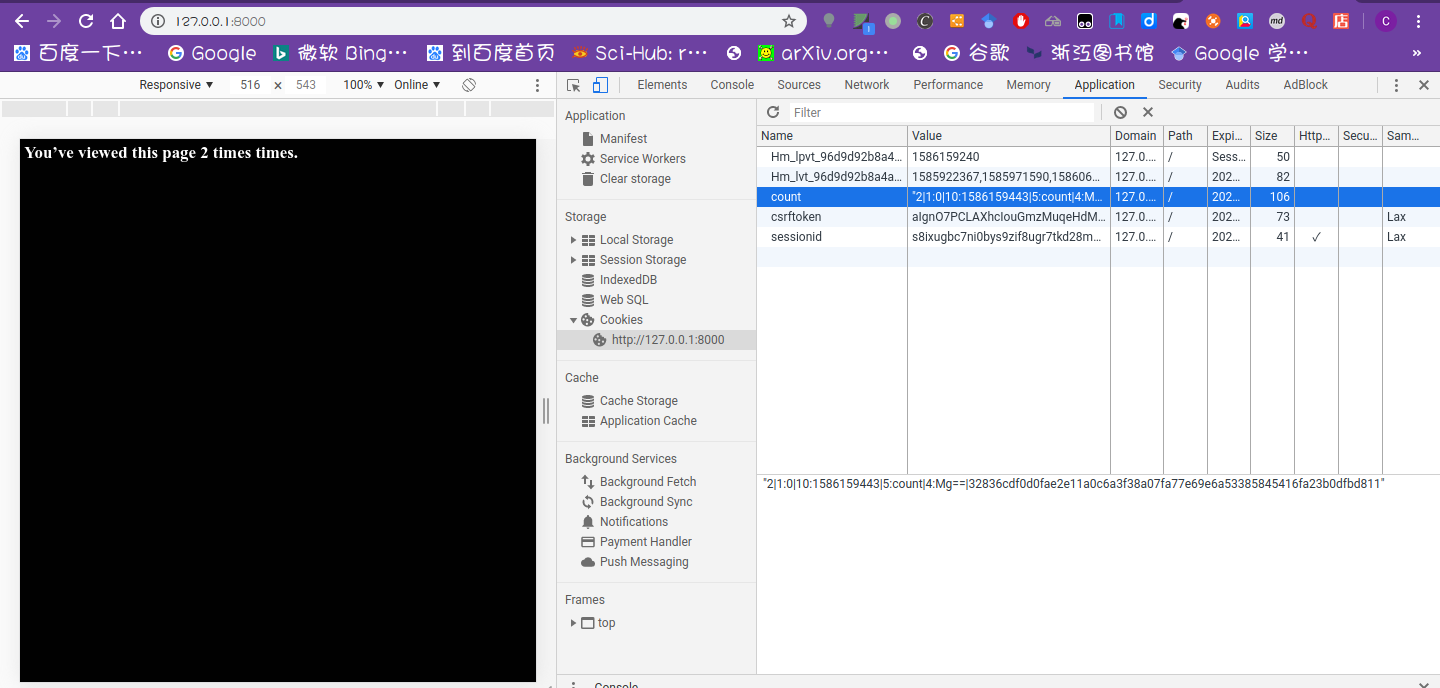Bookmark the page using the star icon

coord(789,20)
